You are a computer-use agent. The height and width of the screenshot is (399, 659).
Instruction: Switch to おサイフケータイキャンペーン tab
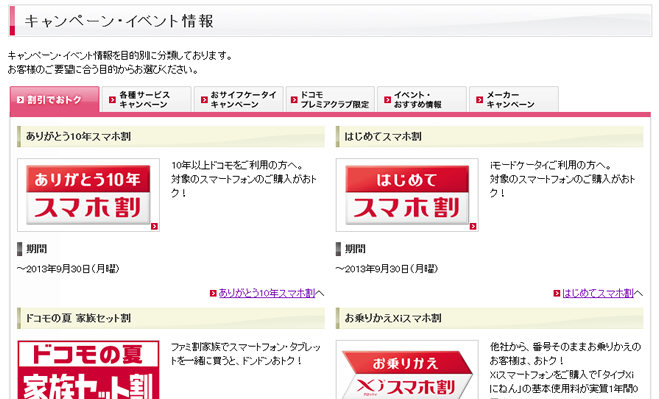pos(238,100)
